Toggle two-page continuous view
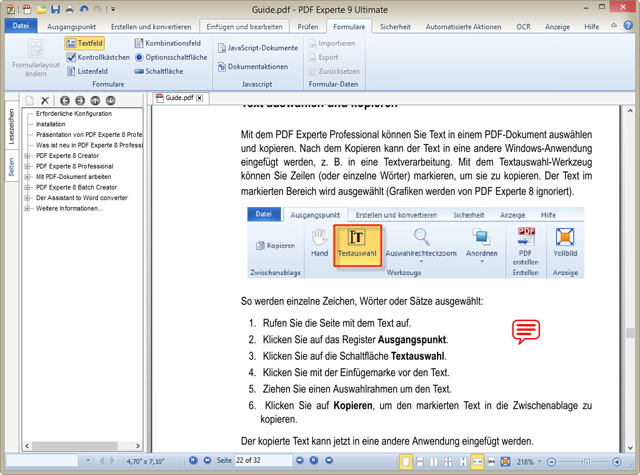 448,462
